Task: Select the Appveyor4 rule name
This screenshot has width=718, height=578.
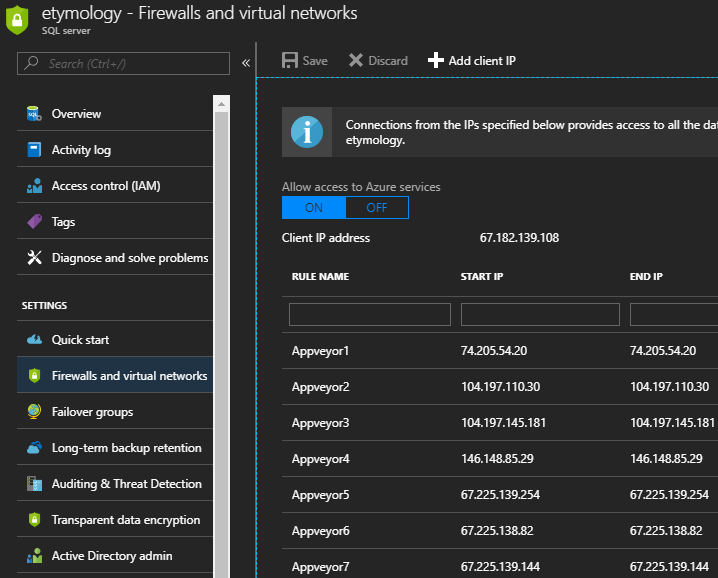Action: [x=321, y=459]
